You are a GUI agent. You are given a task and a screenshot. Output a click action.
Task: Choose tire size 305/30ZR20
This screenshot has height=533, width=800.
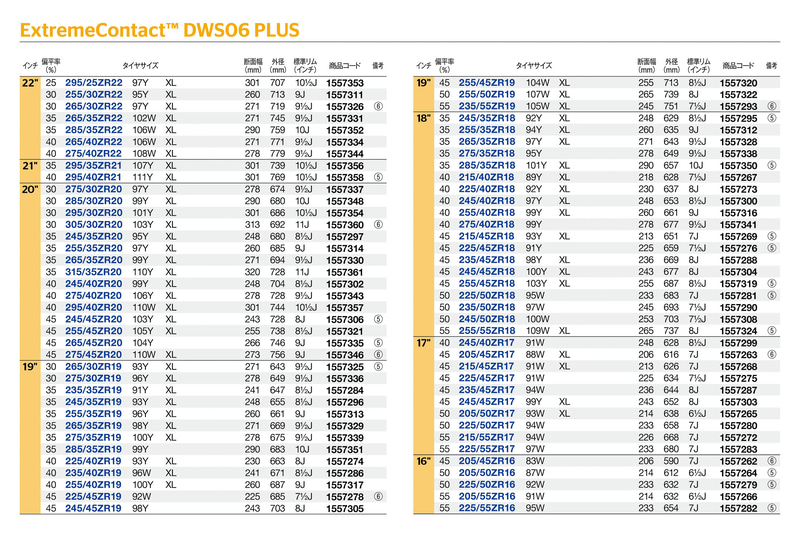coord(94,224)
